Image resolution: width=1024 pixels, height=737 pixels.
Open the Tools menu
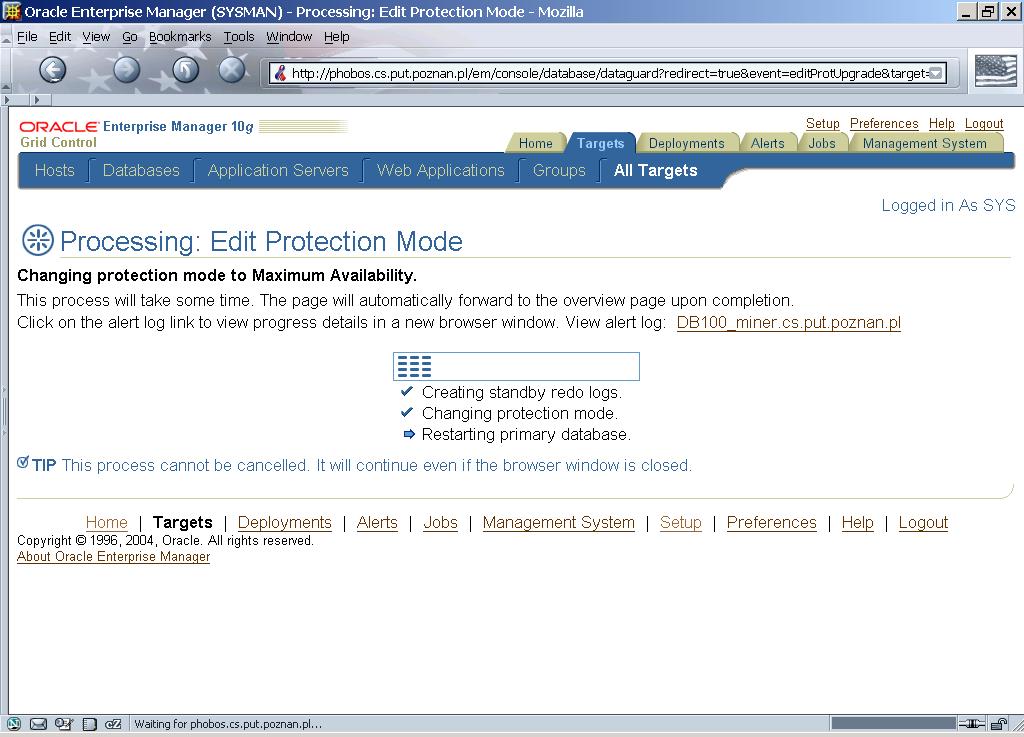(239, 37)
